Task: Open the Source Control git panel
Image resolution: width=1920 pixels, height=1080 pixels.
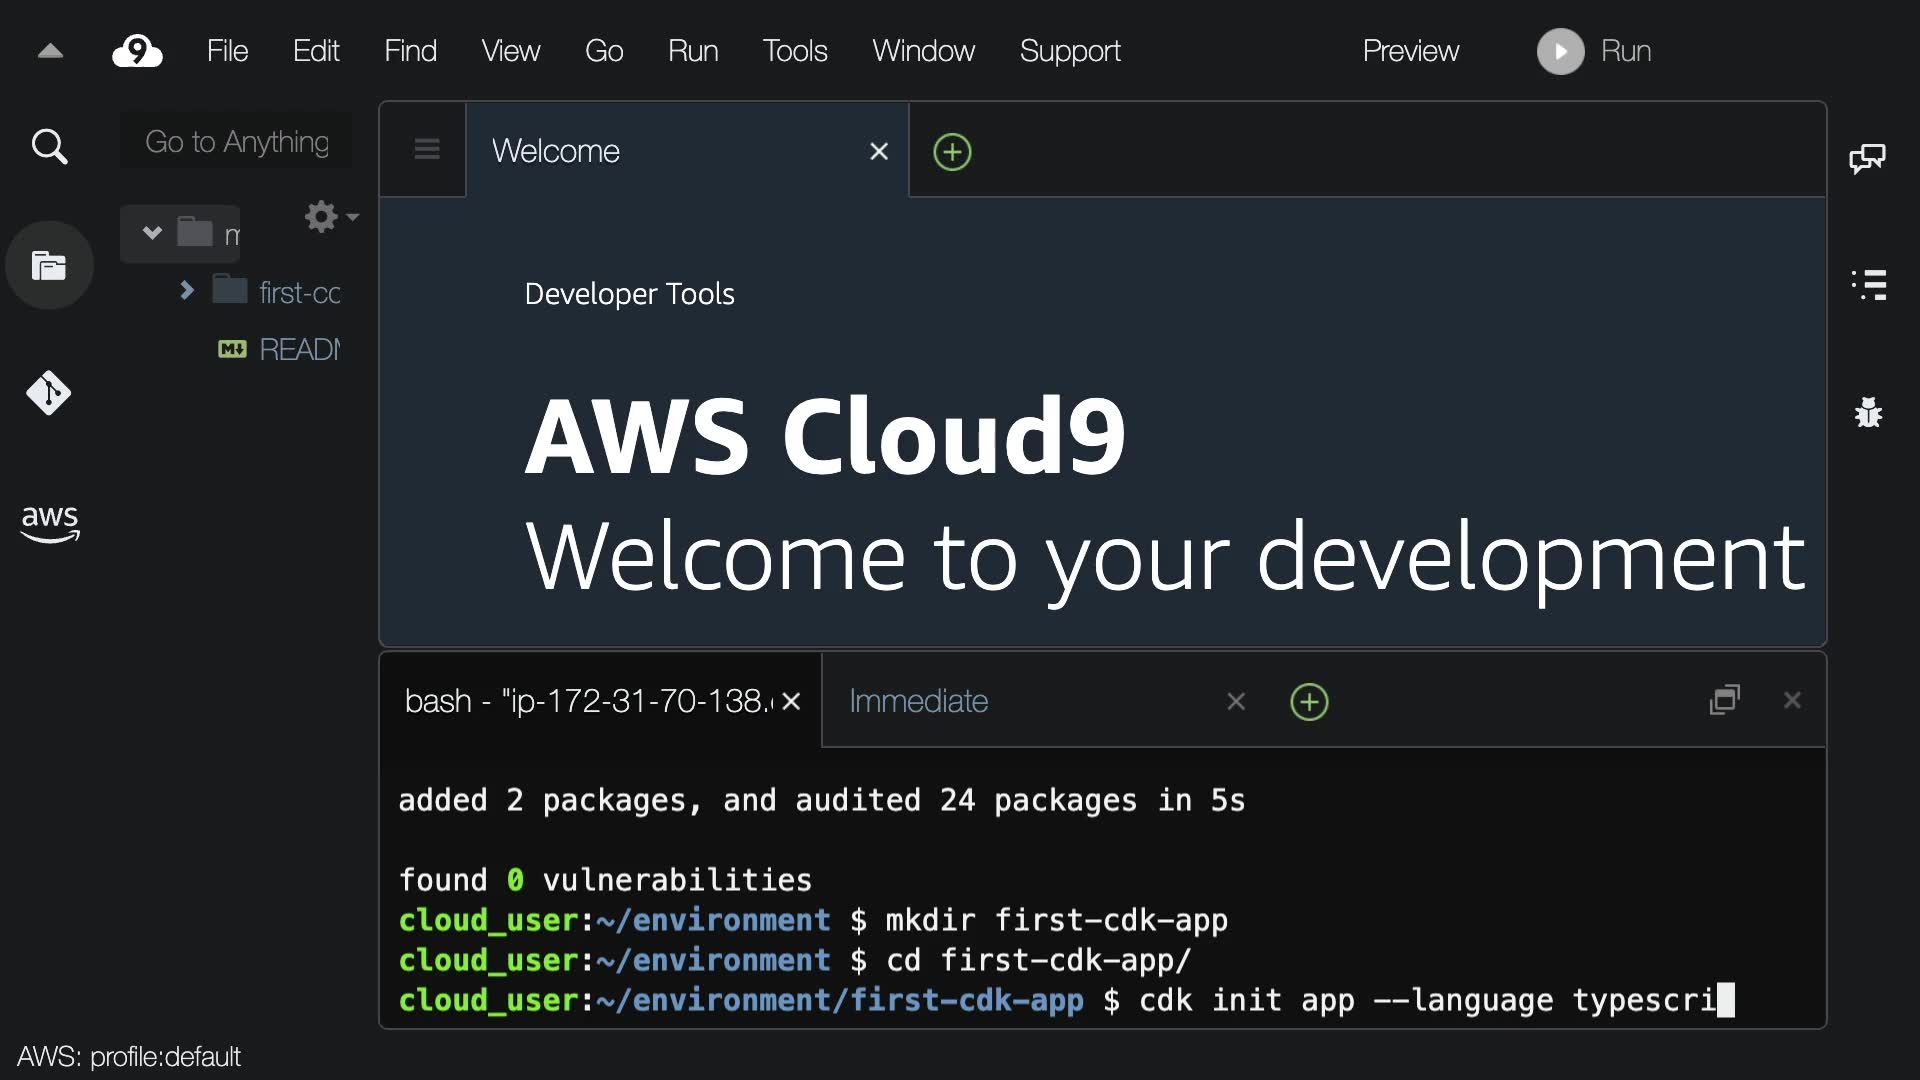Action: pyautogui.click(x=49, y=393)
